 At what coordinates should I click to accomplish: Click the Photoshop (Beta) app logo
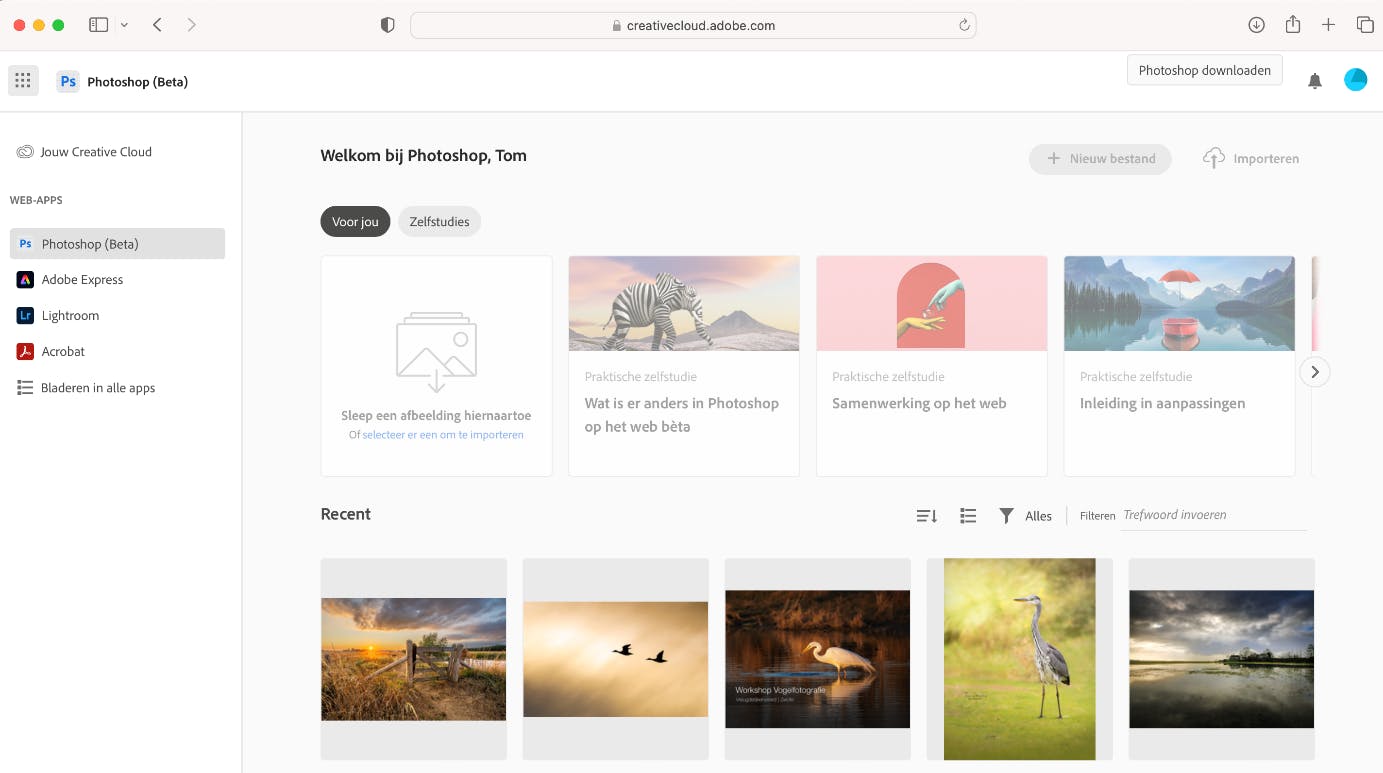[67, 81]
